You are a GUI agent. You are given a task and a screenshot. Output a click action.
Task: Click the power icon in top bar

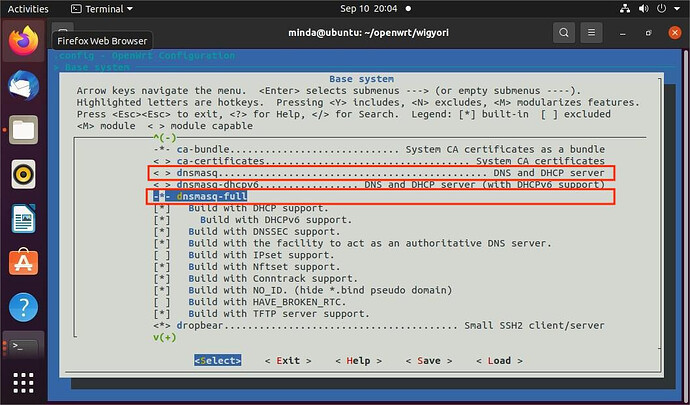coord(661,8)
